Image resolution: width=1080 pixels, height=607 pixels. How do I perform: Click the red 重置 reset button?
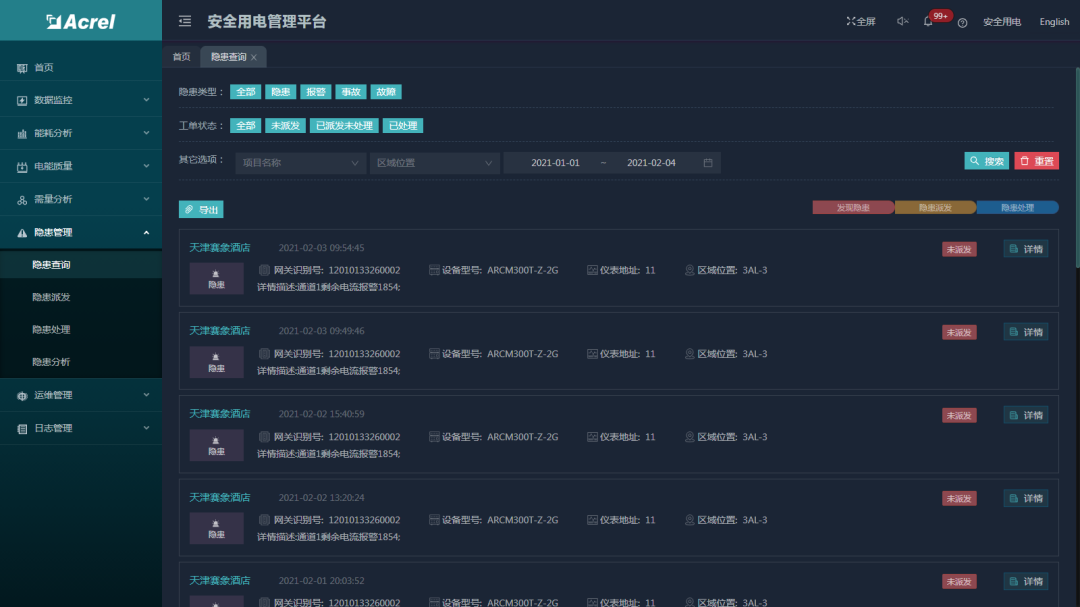click(1036, 161)
